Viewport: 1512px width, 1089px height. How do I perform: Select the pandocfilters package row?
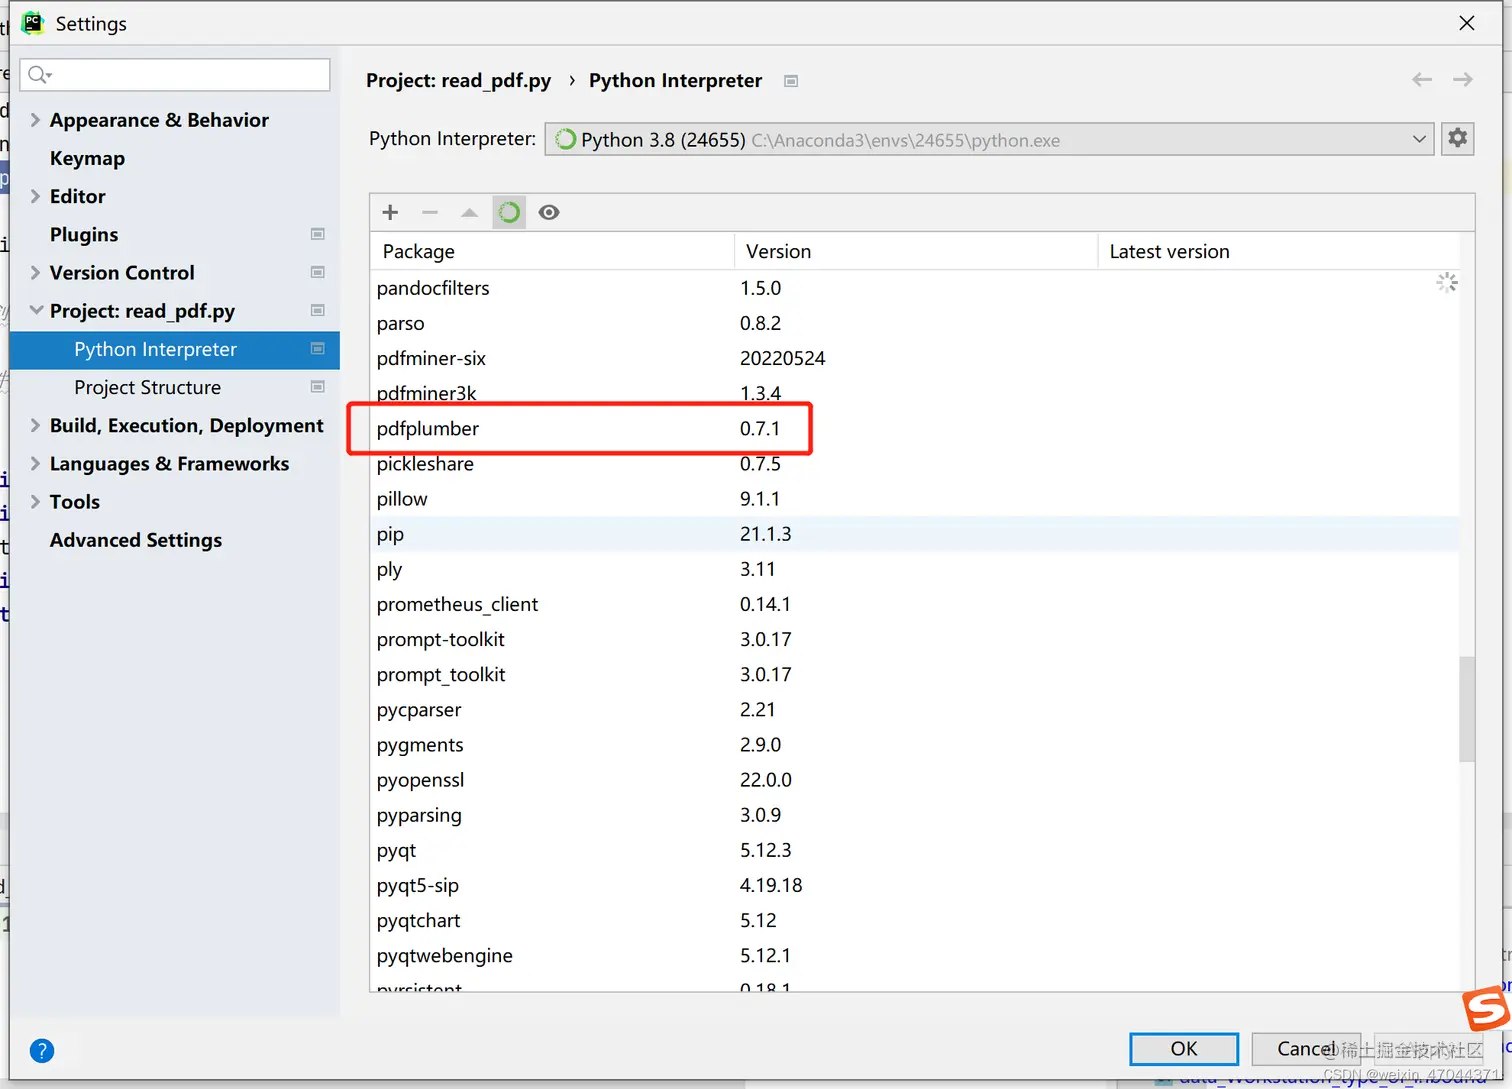coord(915,288)
